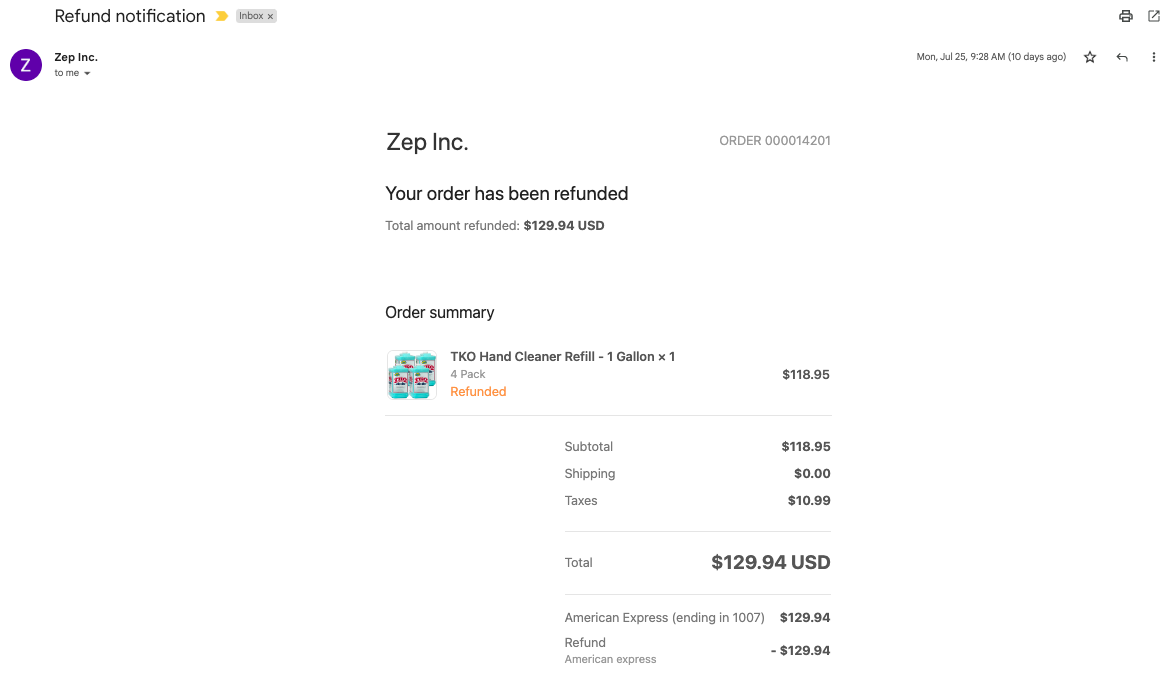
Task: Click the yellow importance marker icon
Action: pos(221,16)
